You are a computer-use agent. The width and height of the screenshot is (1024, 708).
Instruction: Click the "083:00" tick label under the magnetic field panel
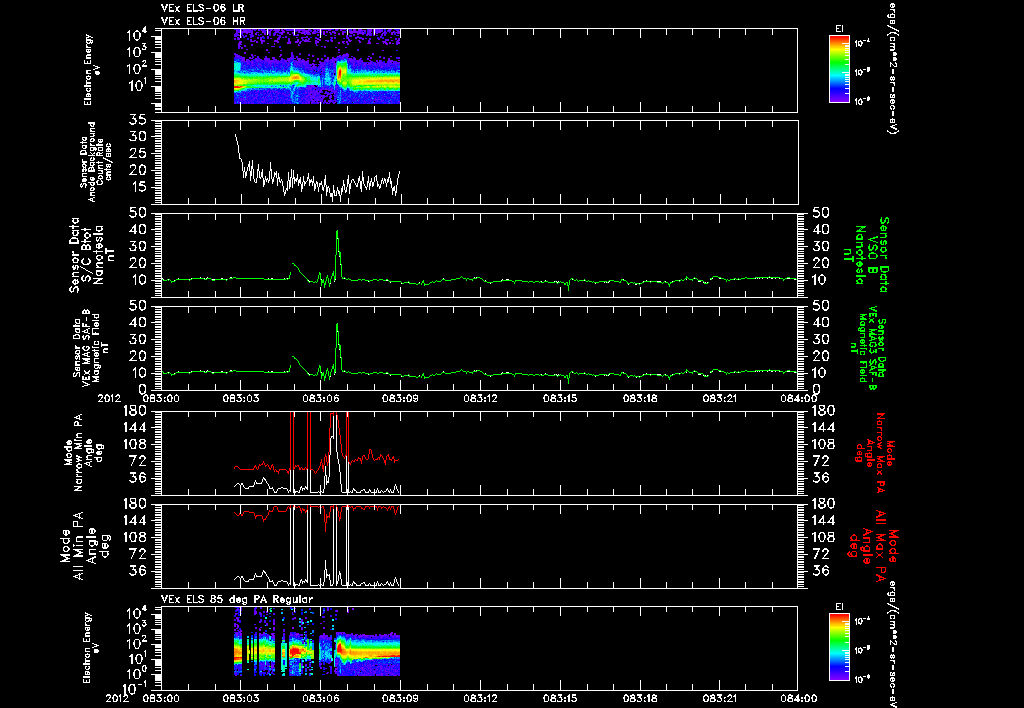pos(160,398)
